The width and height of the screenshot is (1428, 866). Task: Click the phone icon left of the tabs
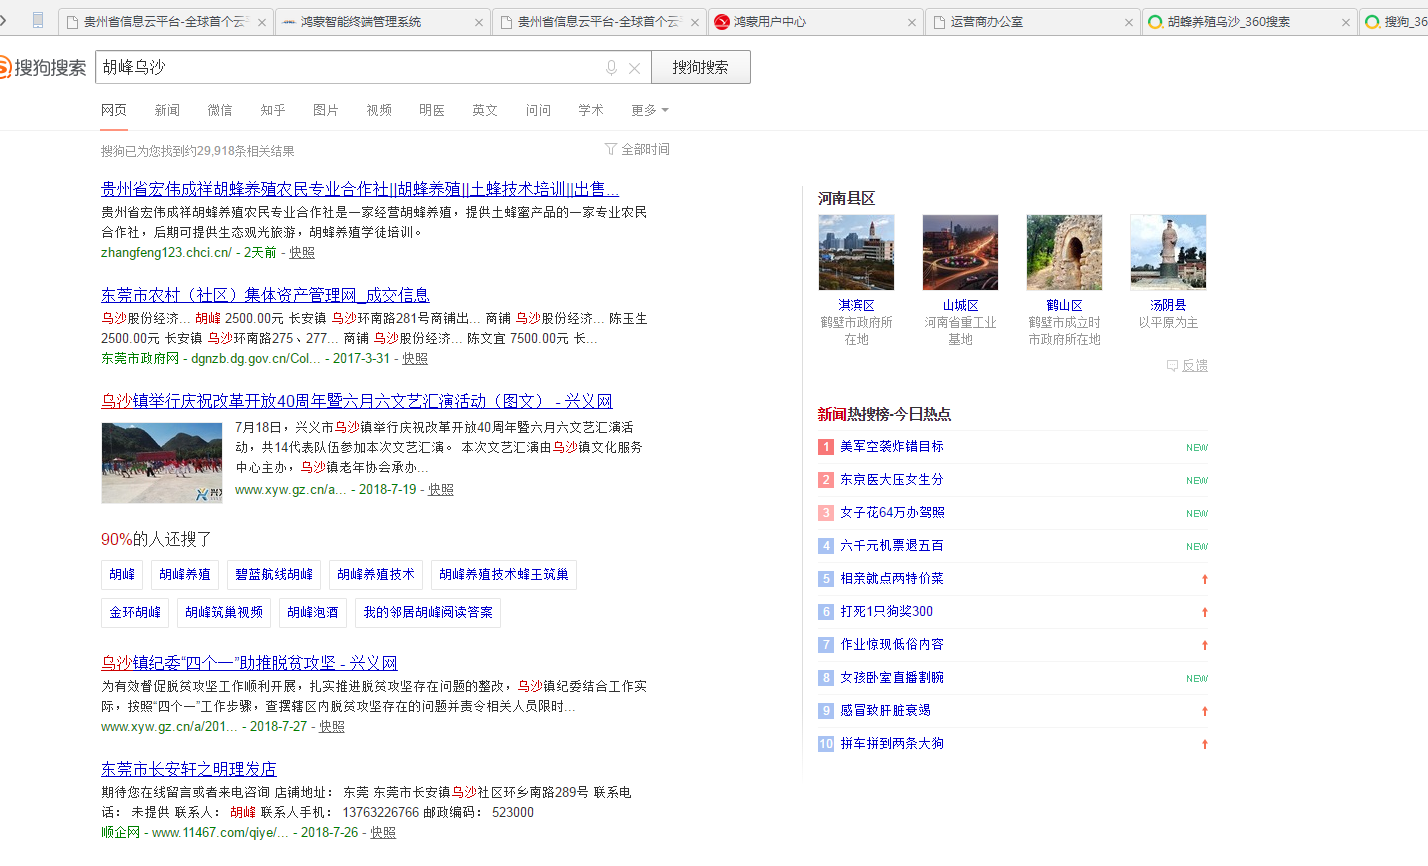38,20
